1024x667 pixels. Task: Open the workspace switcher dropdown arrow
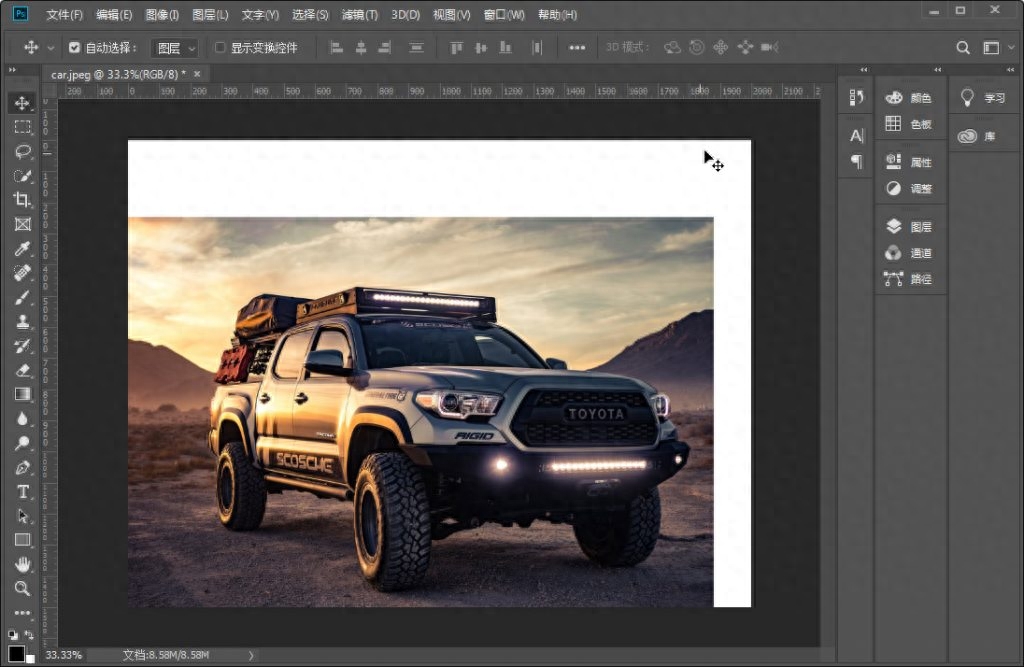click(1012, 47)
